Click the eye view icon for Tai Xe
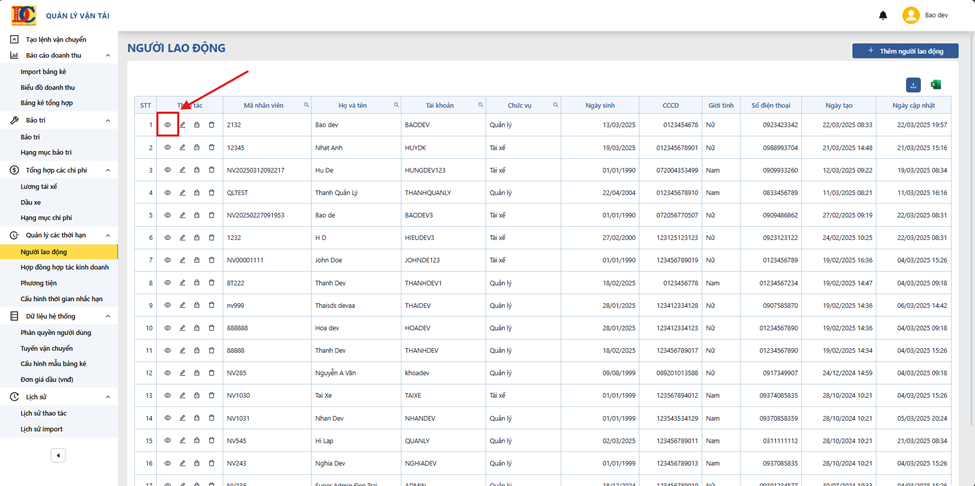 [167, 395]
